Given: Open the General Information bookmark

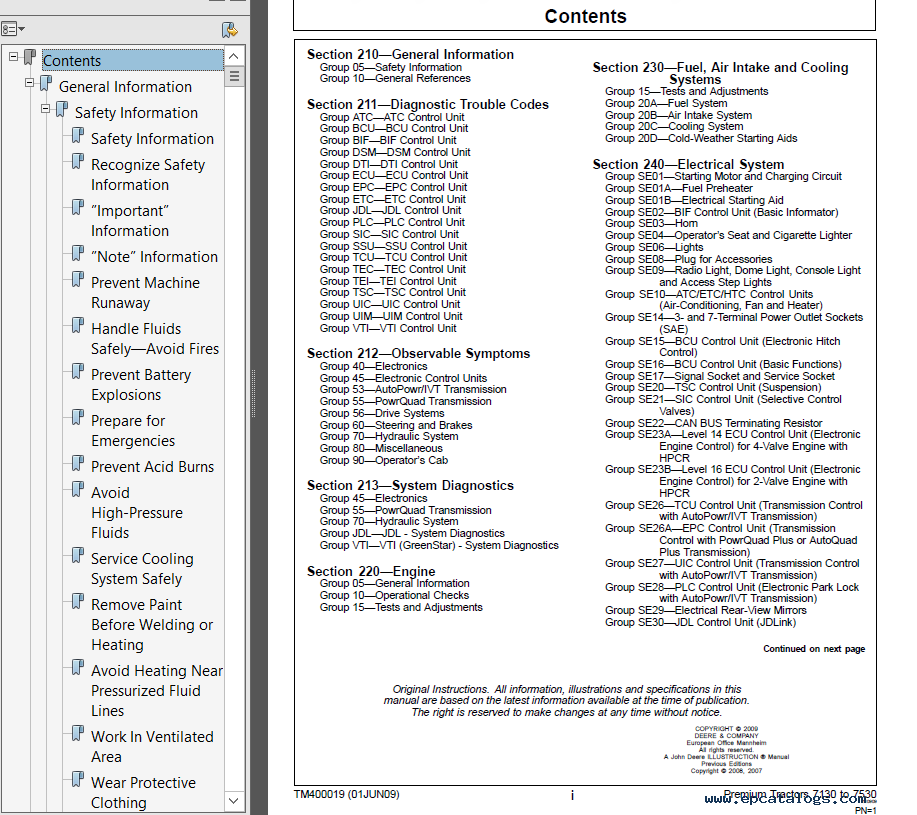Looking at the screenshot, I should pyautogui.click(x=125, y=87).
